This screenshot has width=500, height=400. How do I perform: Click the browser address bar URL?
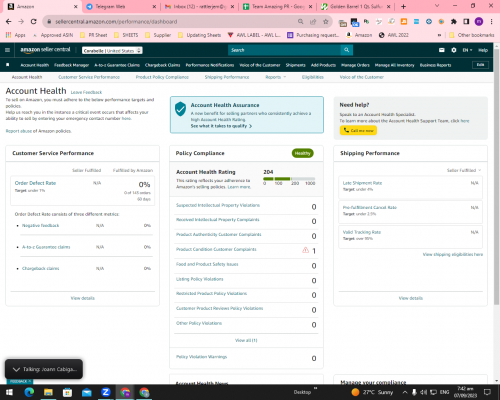click(x=116, y=22)
